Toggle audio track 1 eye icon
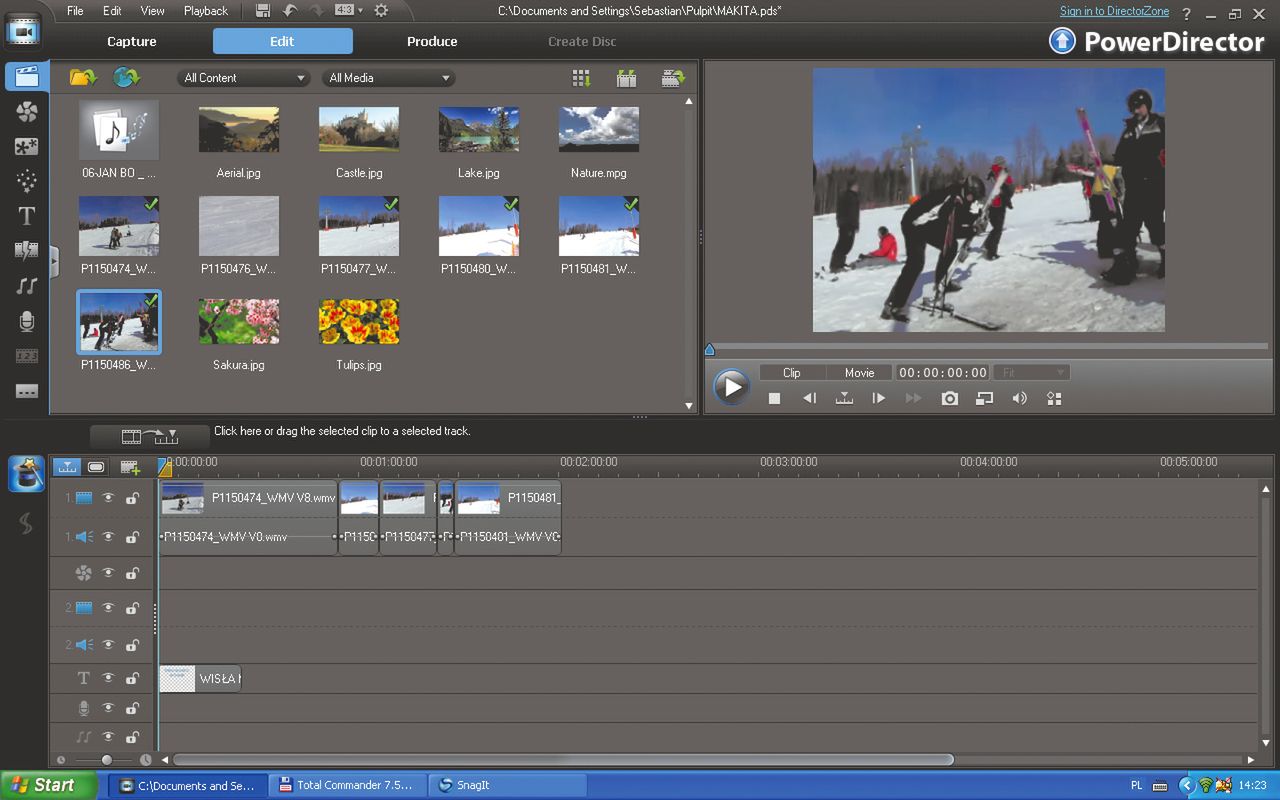 (x=108, y=537)
